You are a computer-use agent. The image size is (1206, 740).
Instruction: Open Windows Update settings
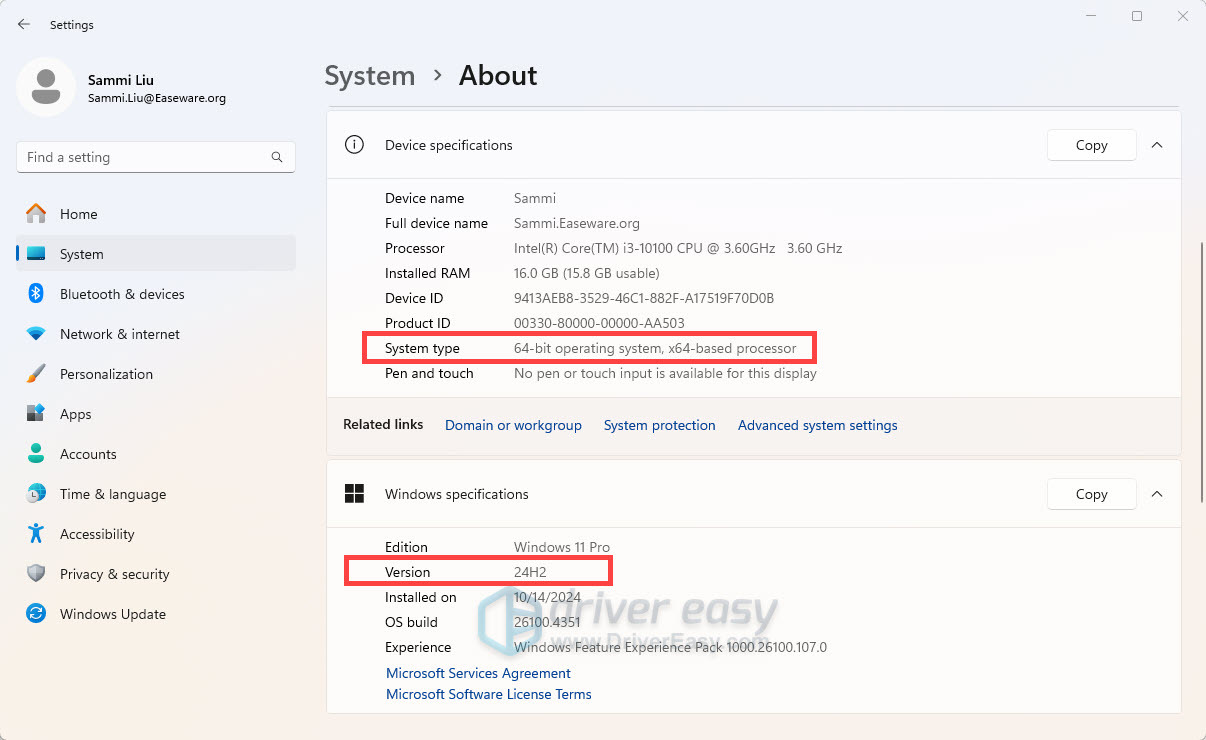(156, 614)
